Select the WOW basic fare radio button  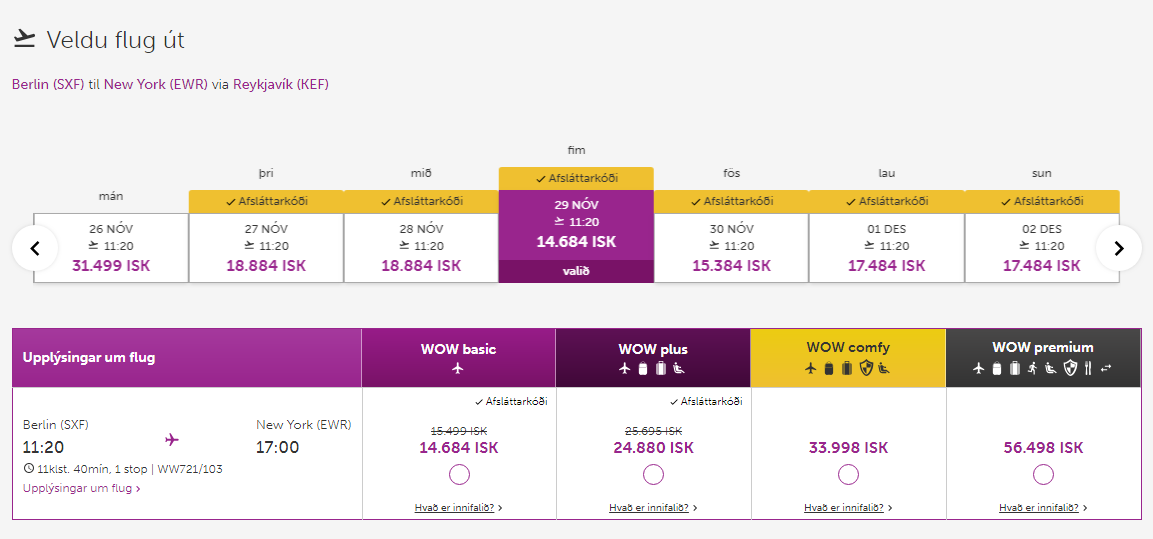(x=459, y=474)
